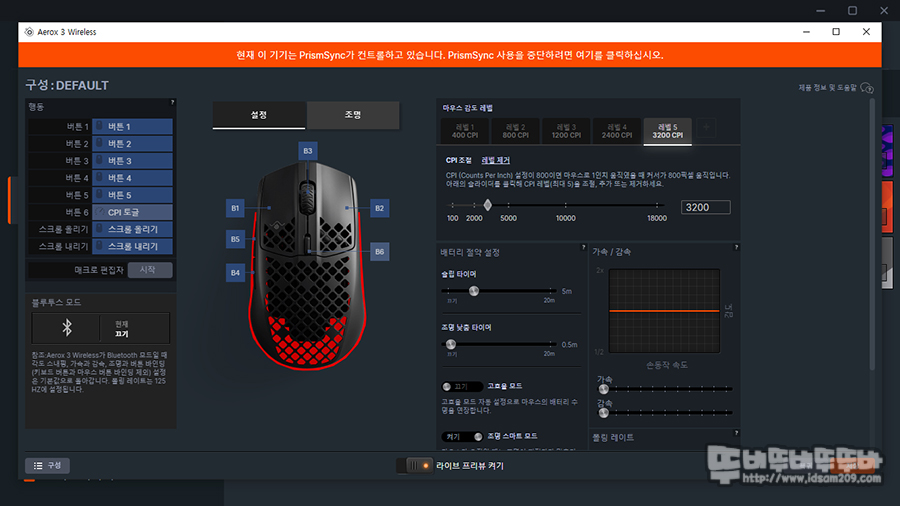
Task: Open the 버튼 3 action dropdown
Action: point(132,161)
